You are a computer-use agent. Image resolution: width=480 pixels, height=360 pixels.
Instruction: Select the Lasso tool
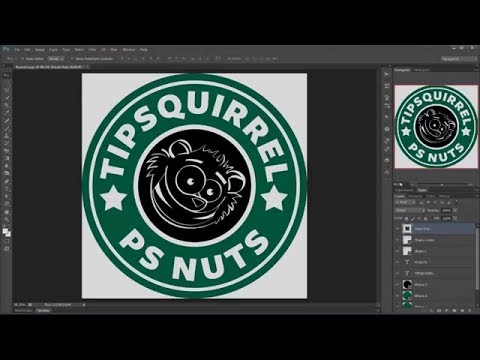coord(6,90)
